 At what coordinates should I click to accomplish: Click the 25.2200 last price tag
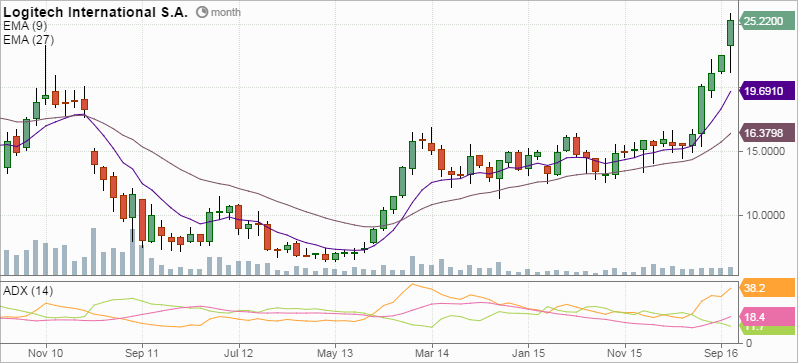click(766, 21)
